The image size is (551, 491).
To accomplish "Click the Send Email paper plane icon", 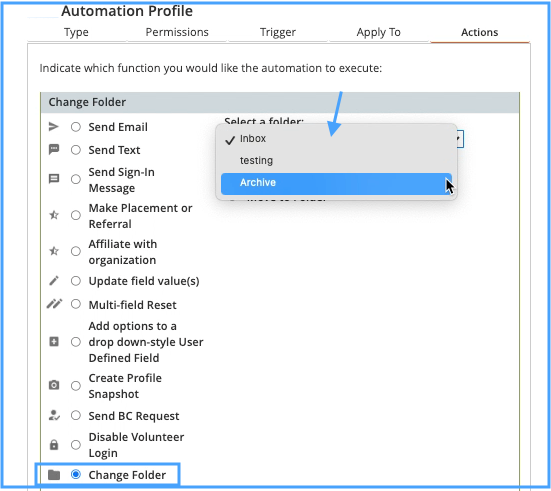I will click(x=53, y=127).
